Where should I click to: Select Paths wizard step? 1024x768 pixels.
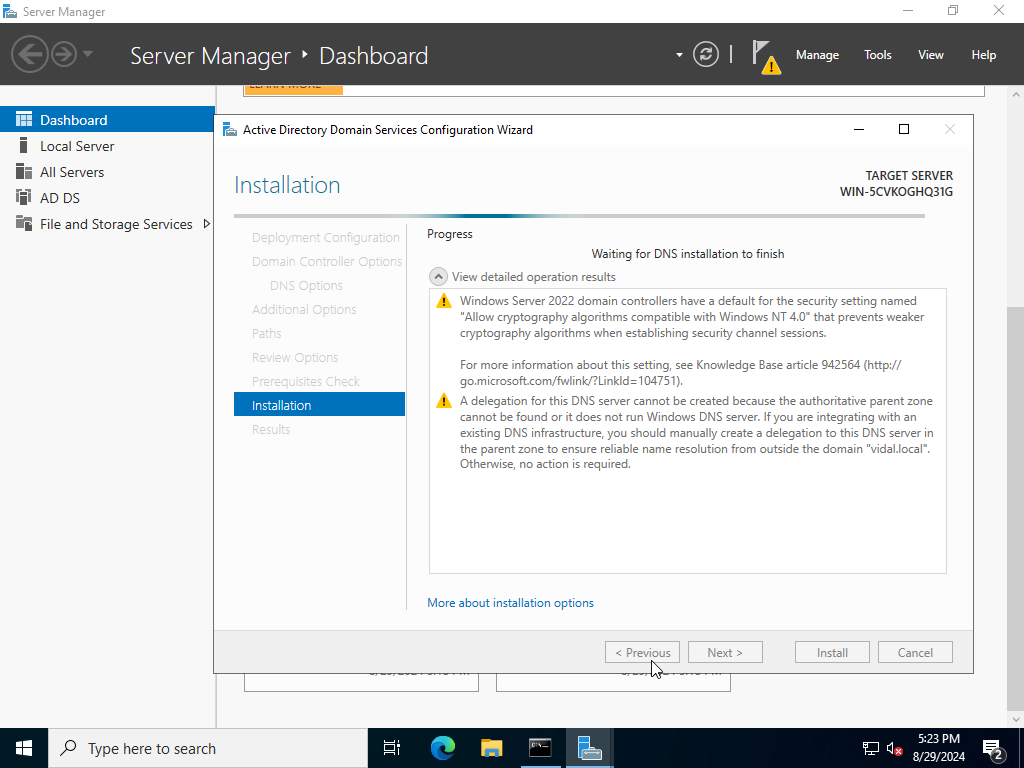(266, 333)
